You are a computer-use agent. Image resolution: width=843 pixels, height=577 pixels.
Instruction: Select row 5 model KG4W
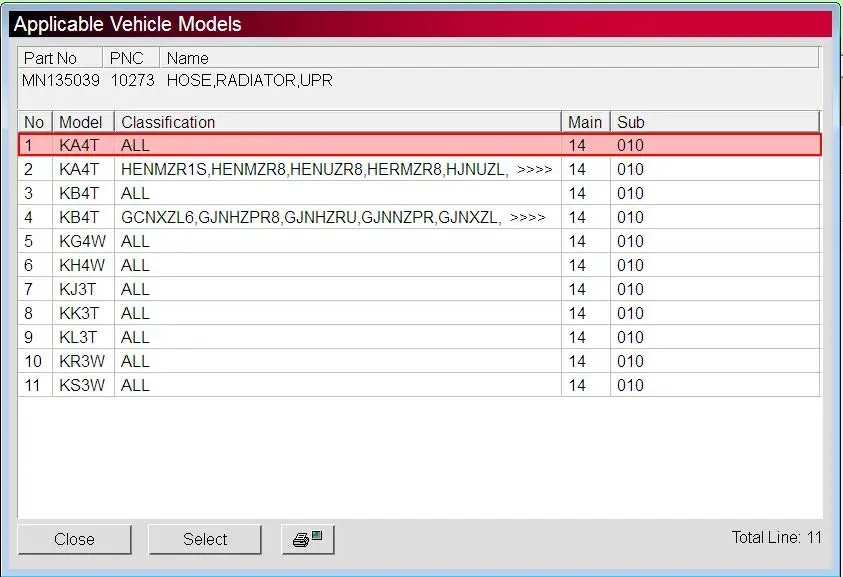coord(82,241)
